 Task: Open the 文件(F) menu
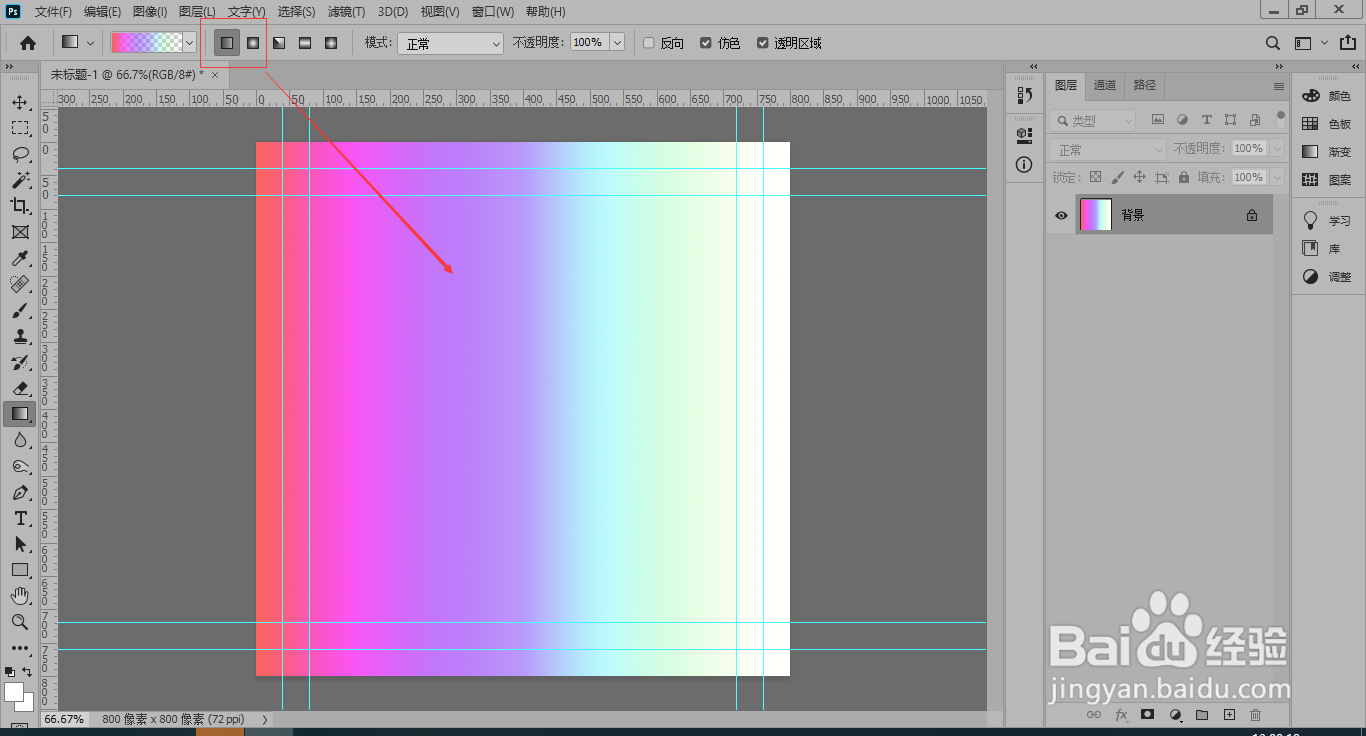click(53, 12)
